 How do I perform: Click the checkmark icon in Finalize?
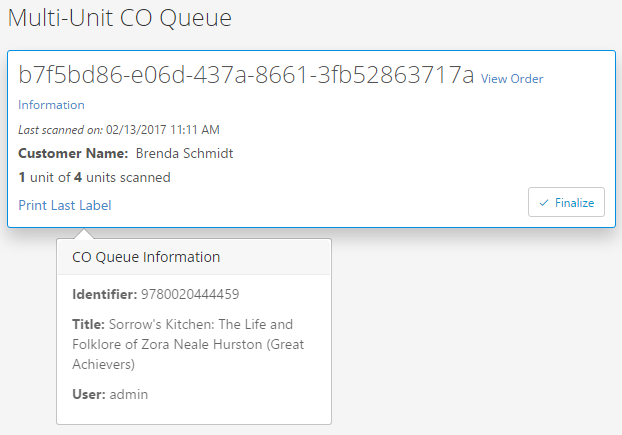point(544,203)
